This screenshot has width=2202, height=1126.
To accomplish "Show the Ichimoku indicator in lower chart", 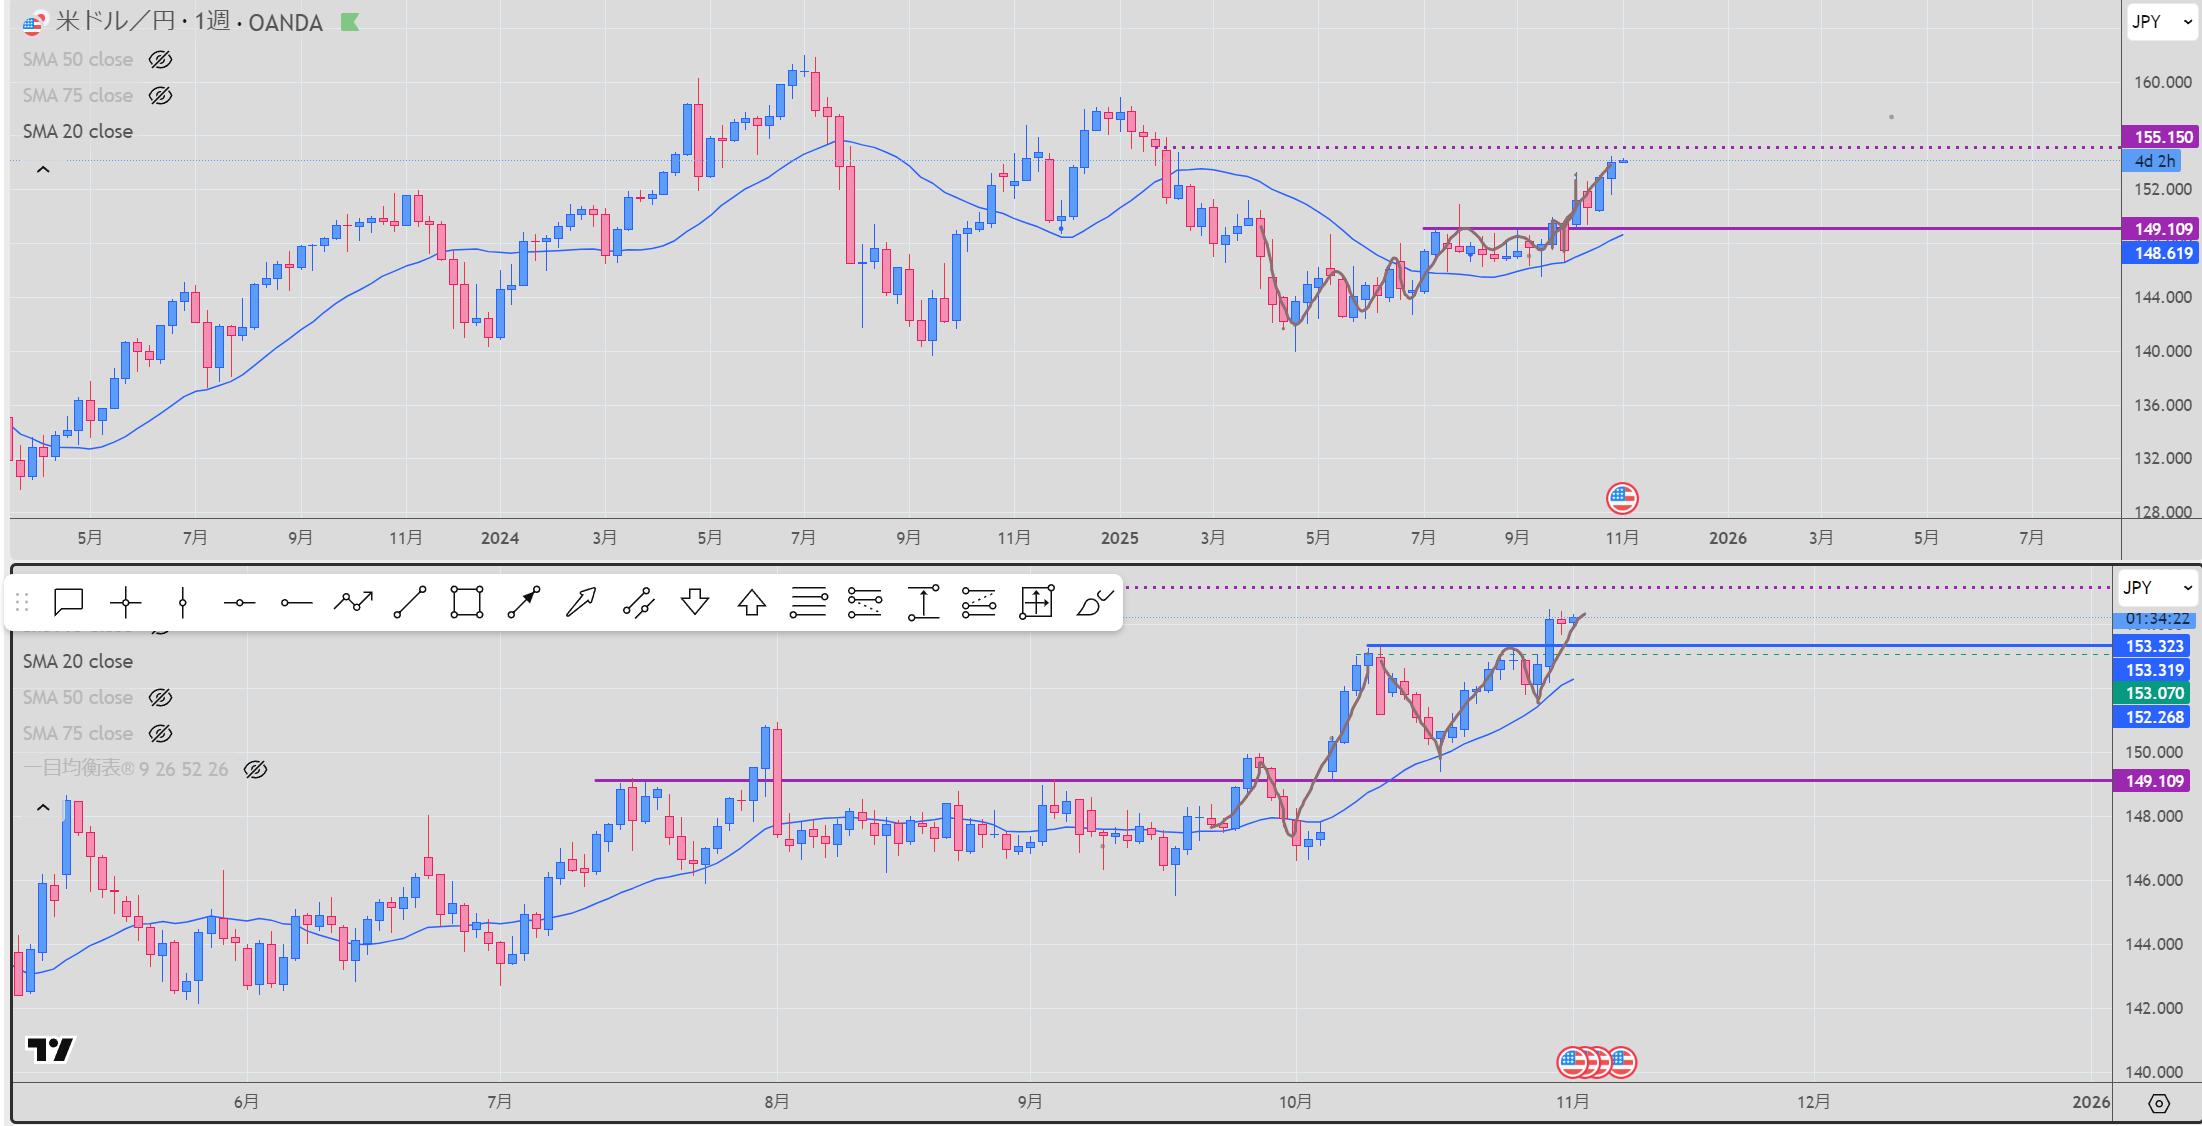I will 255,769.
